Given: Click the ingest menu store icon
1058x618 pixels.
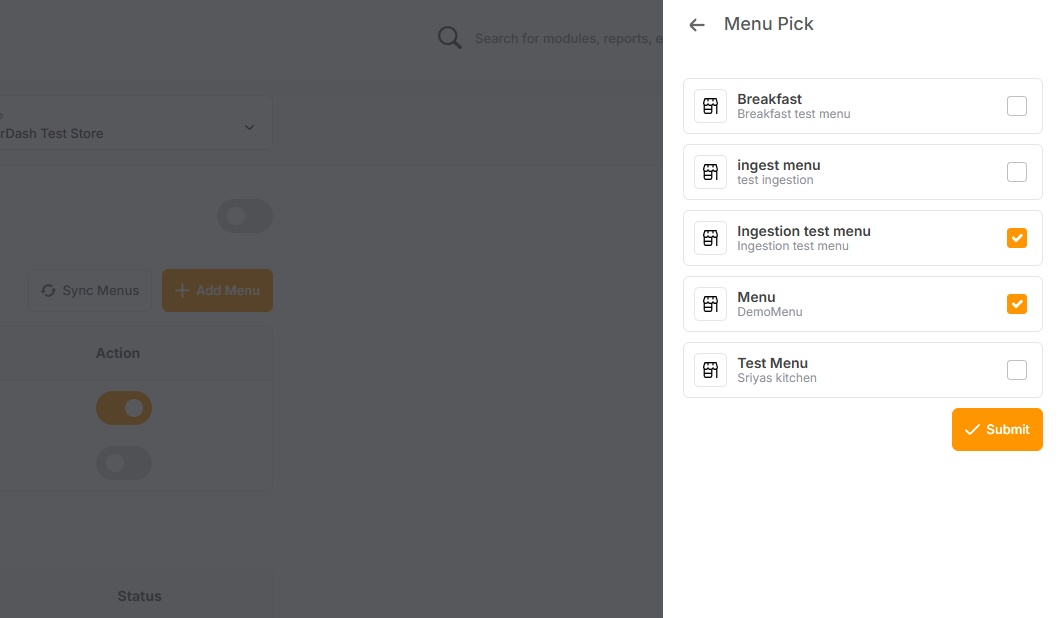Looking at the screenshot, I should pos(710,172).
